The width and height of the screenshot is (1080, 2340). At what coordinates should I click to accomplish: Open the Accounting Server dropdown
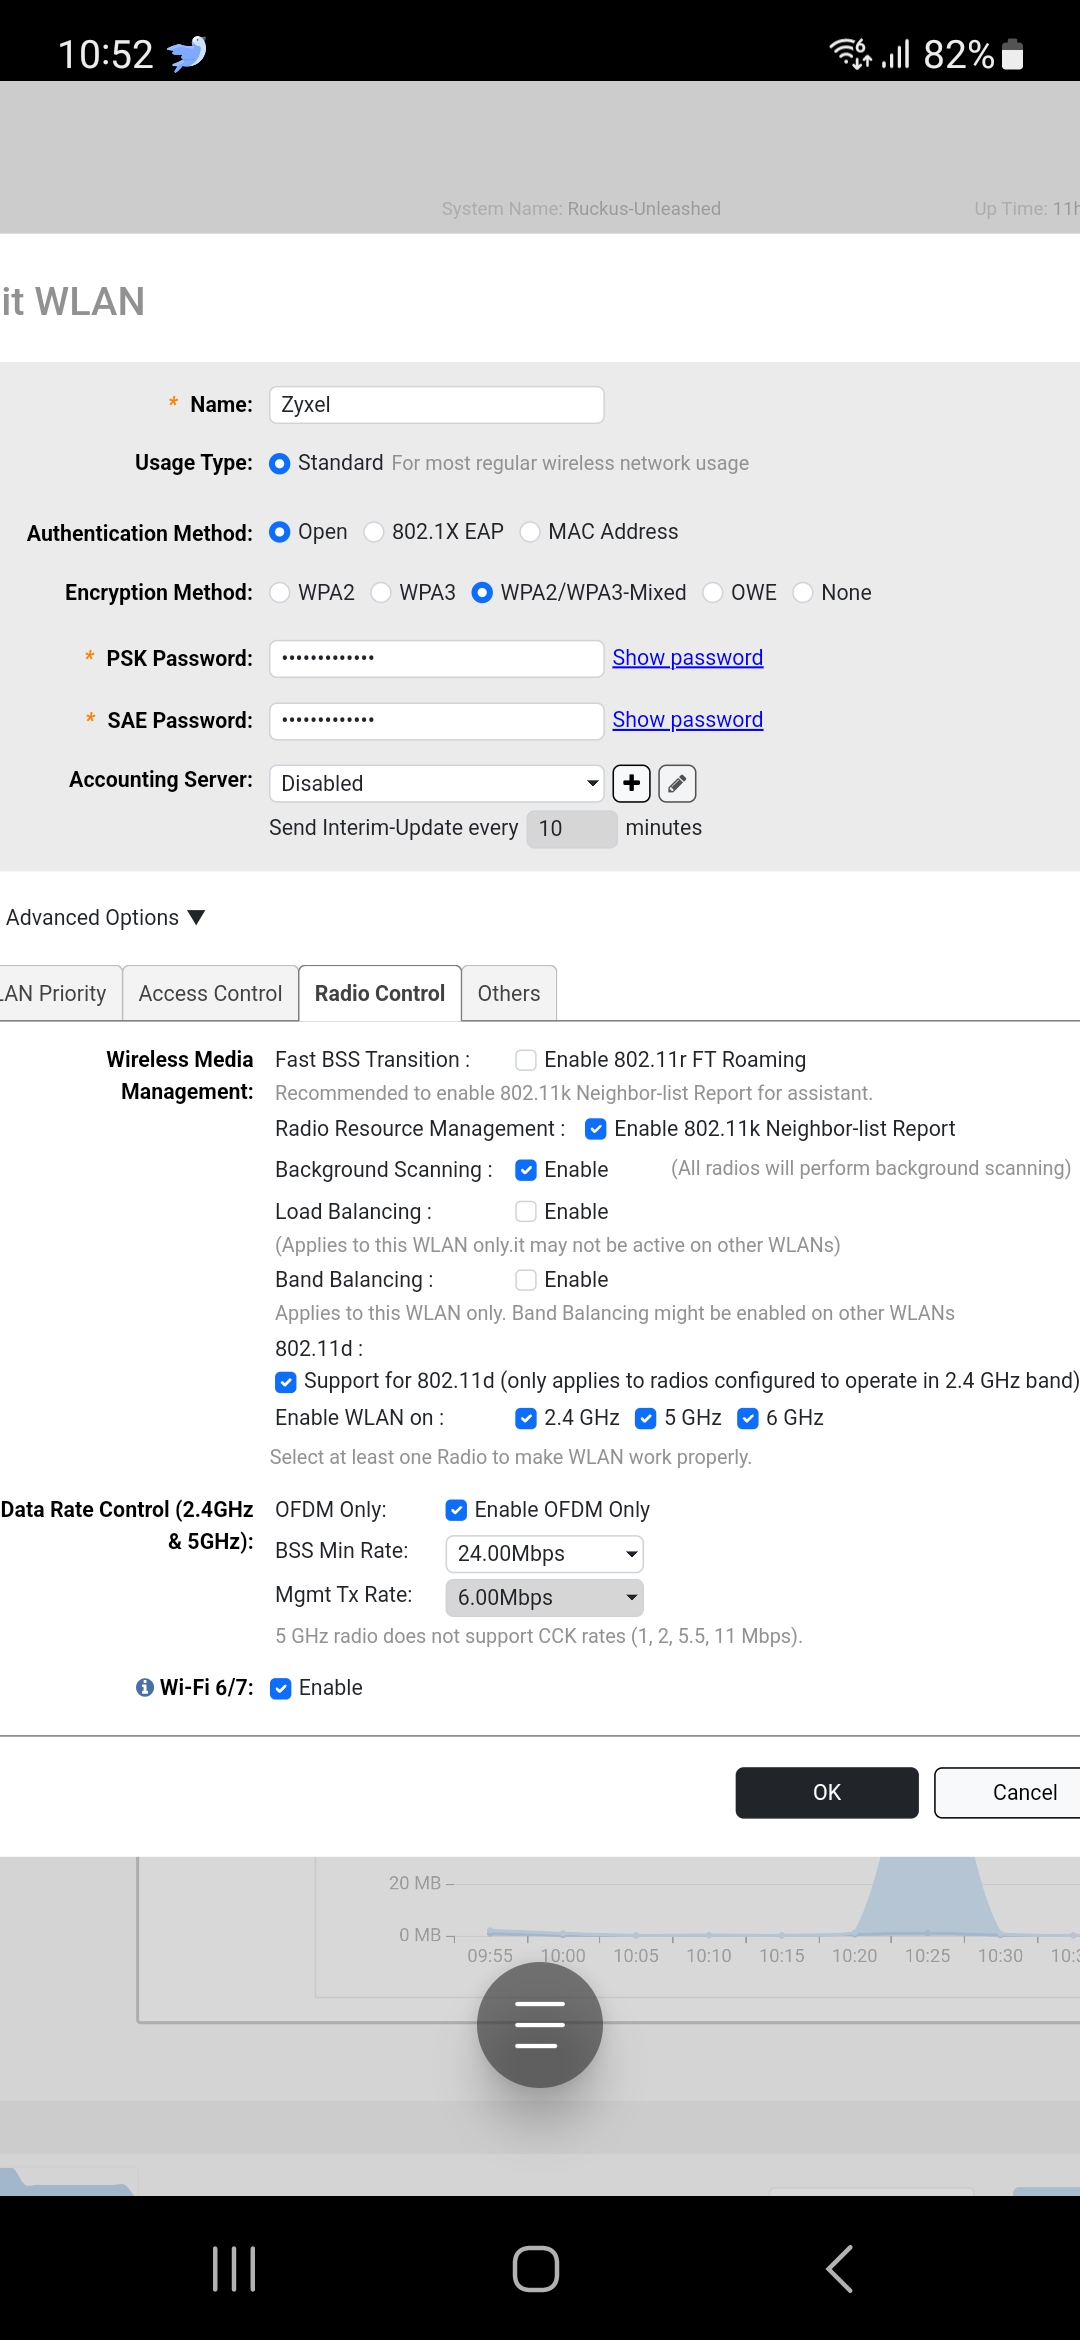coord(437,784)
